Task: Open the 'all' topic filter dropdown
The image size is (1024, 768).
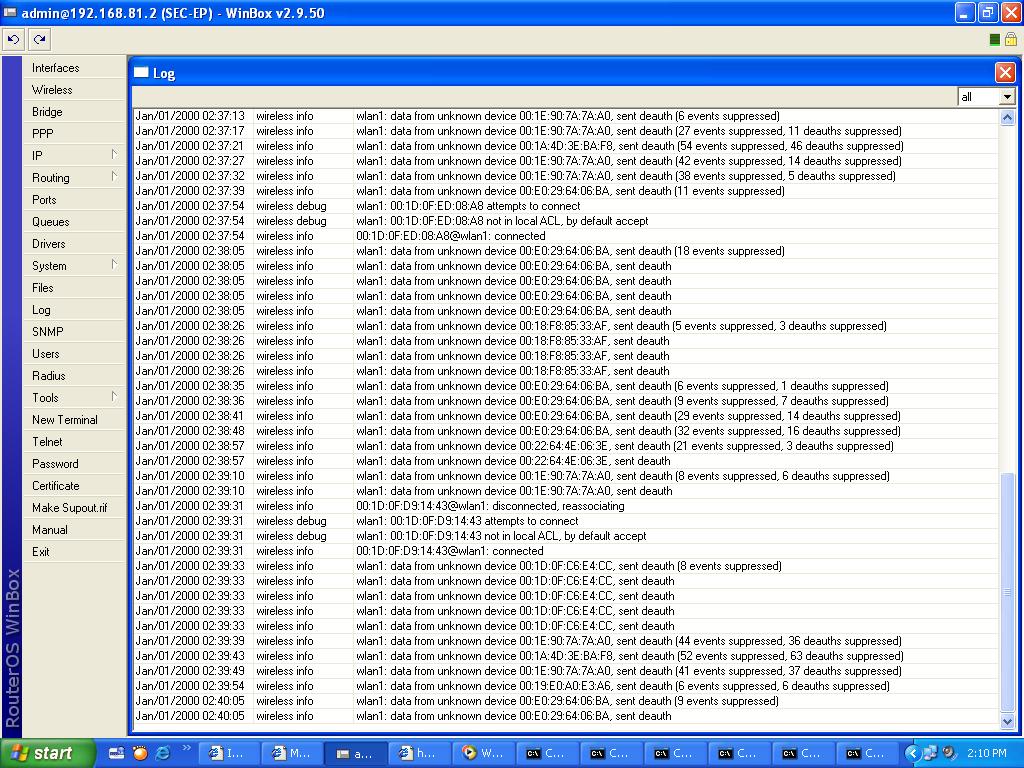Action: (x=1007, y=97)
